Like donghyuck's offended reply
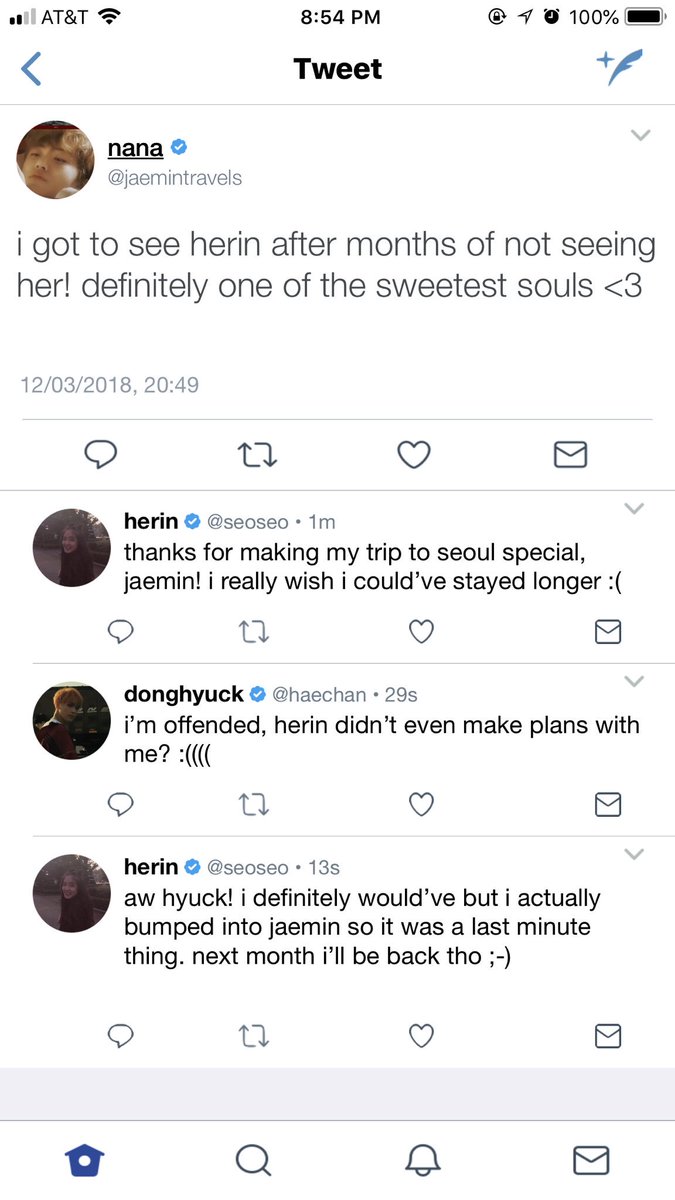The width and height of the screenshot is (675, 1200). pyautogui.click(x=422, y=804)
